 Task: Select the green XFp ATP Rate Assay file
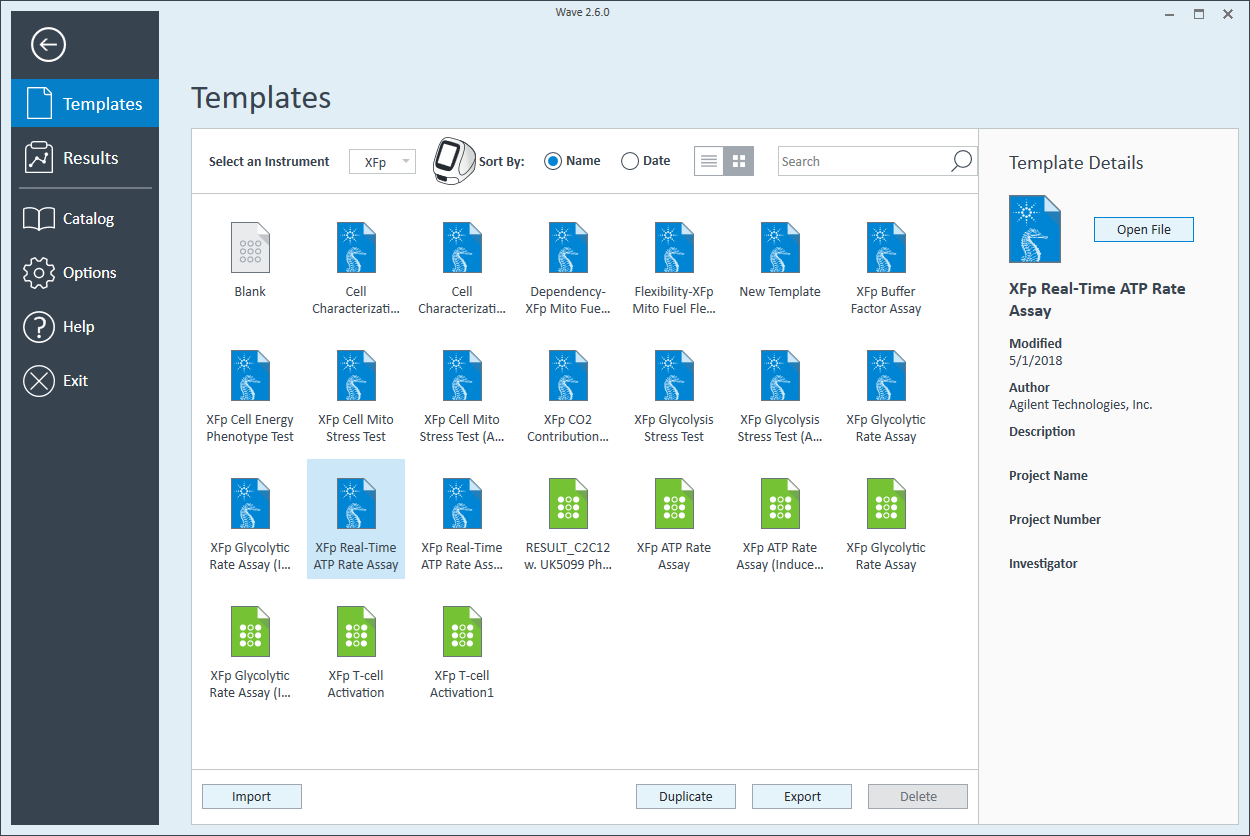pos(674,504)
